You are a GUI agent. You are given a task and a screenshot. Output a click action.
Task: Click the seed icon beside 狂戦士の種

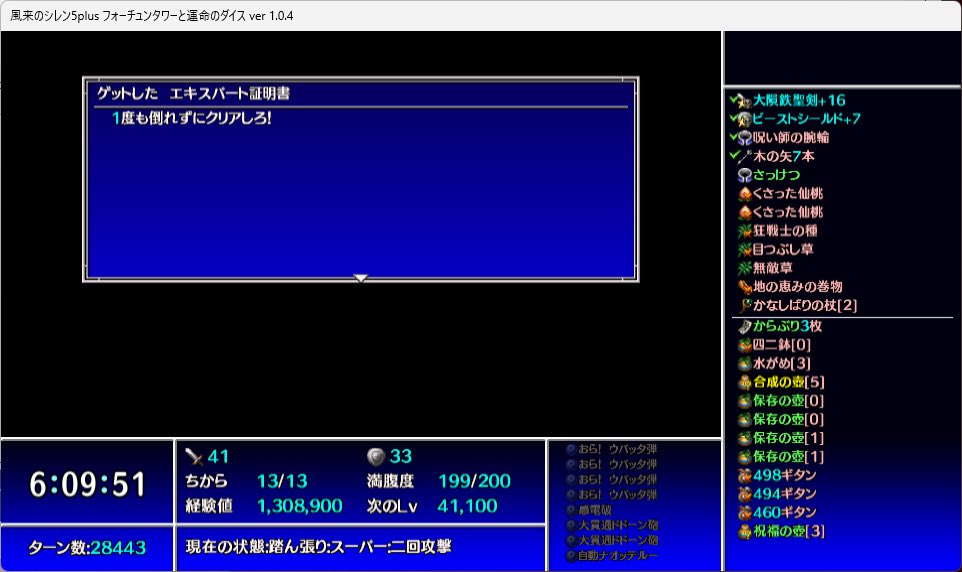tap(744, 231)
